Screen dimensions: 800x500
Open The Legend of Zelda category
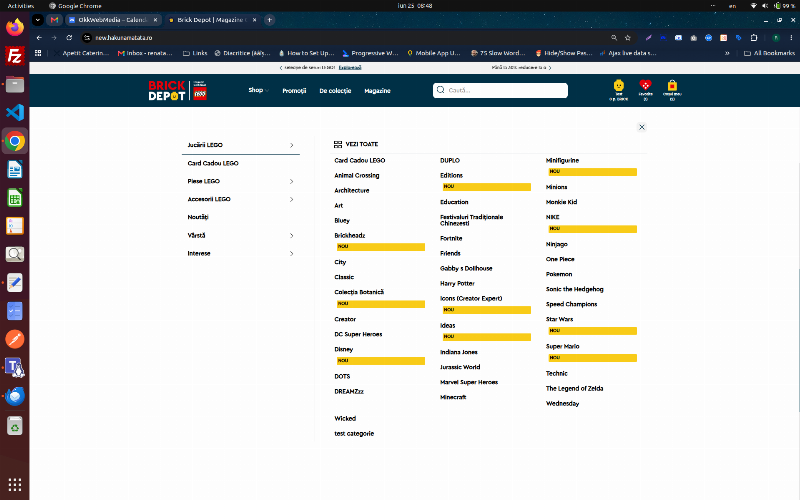pos(574,389)
